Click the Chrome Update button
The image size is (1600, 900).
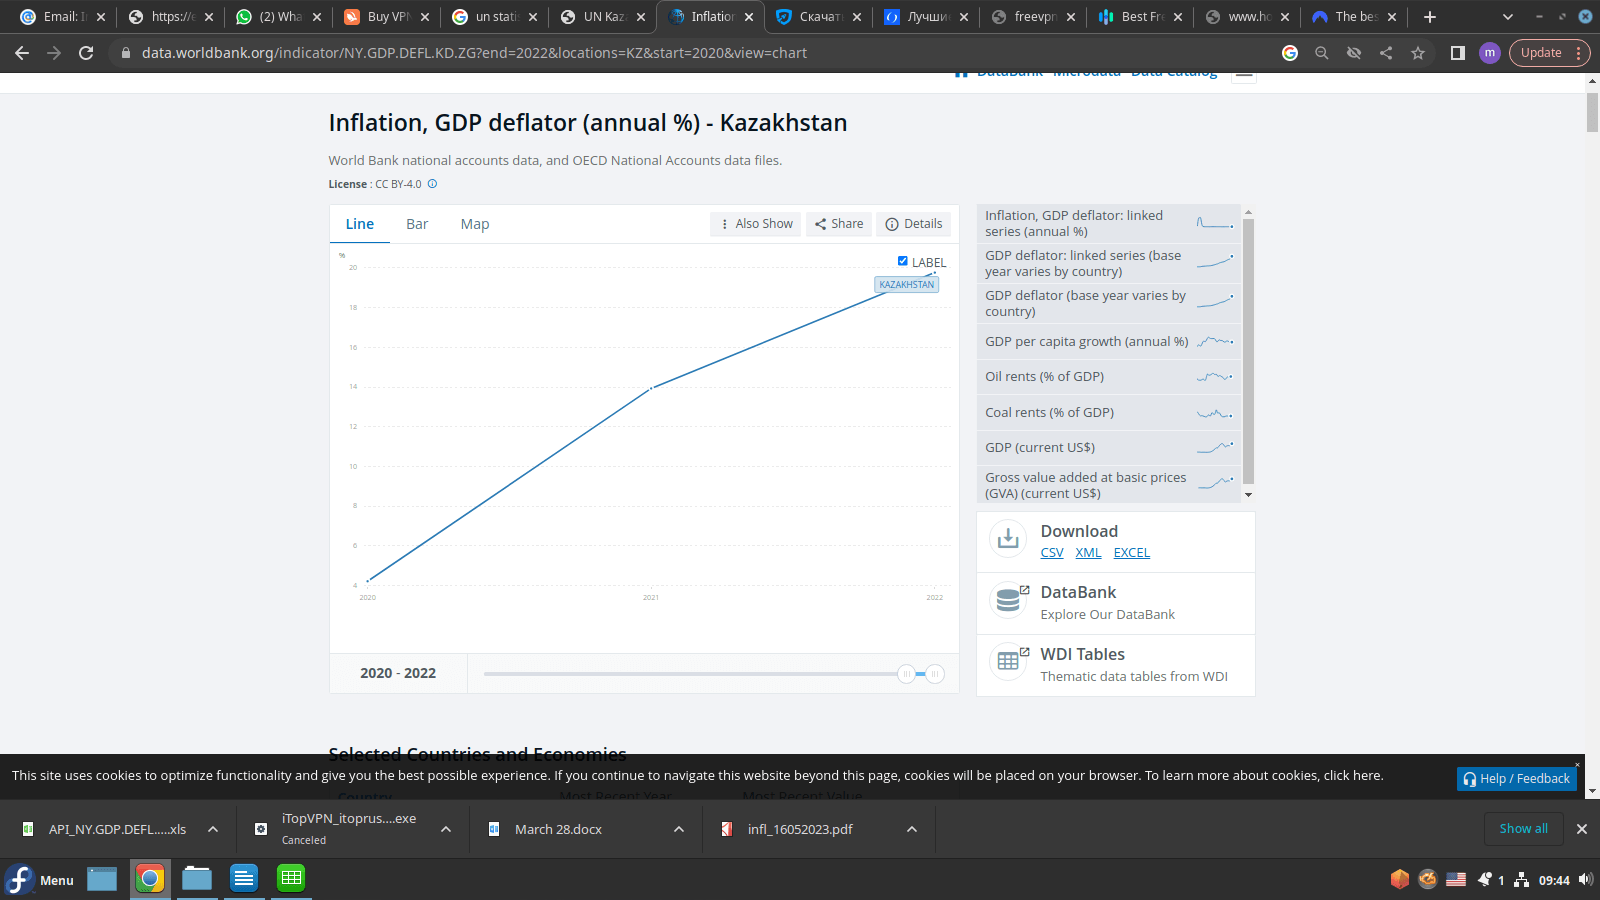coord(1541,53)
